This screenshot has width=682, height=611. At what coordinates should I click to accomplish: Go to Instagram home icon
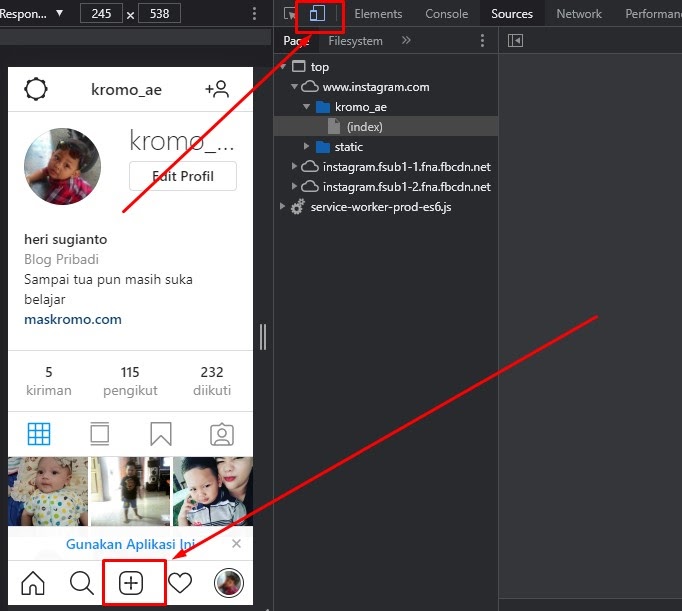33,583
